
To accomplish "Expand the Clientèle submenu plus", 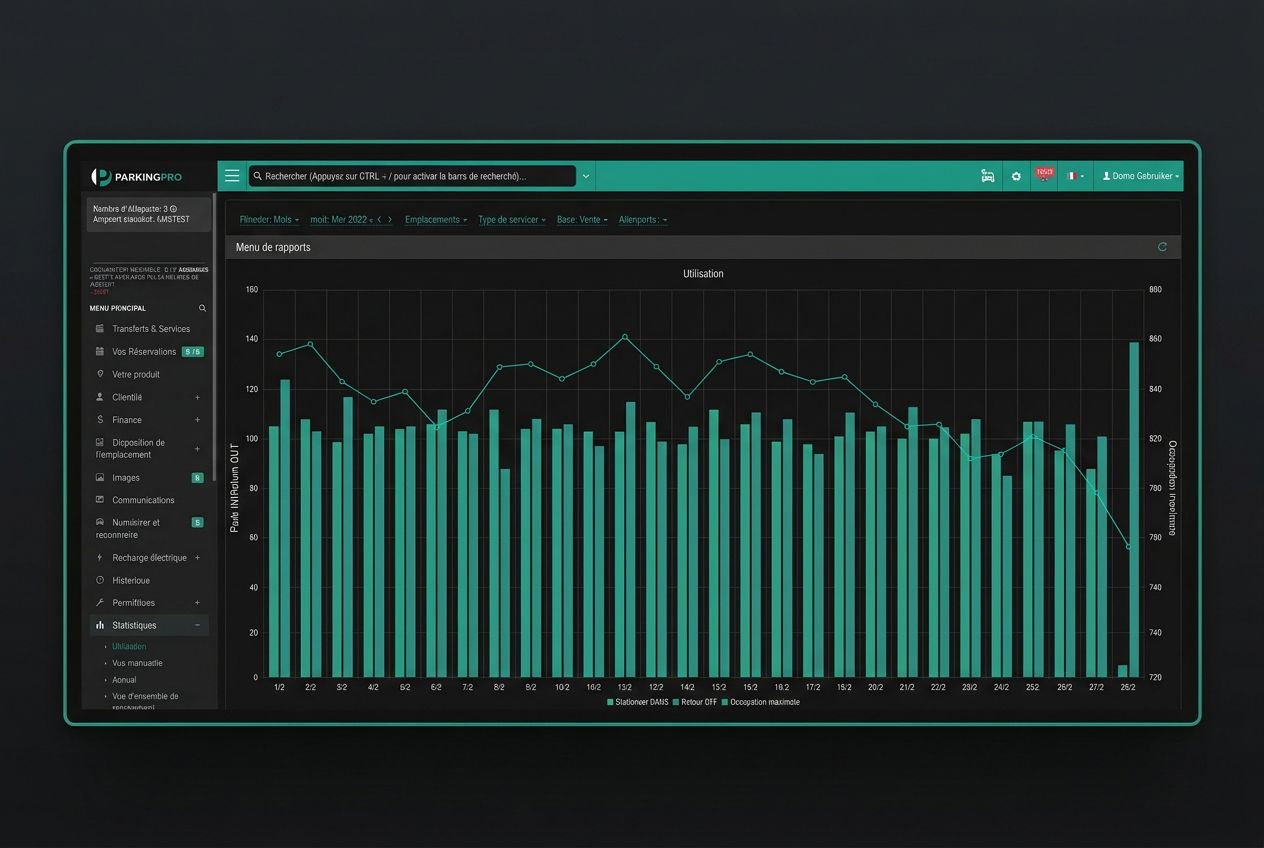I will tap(197, 397).
